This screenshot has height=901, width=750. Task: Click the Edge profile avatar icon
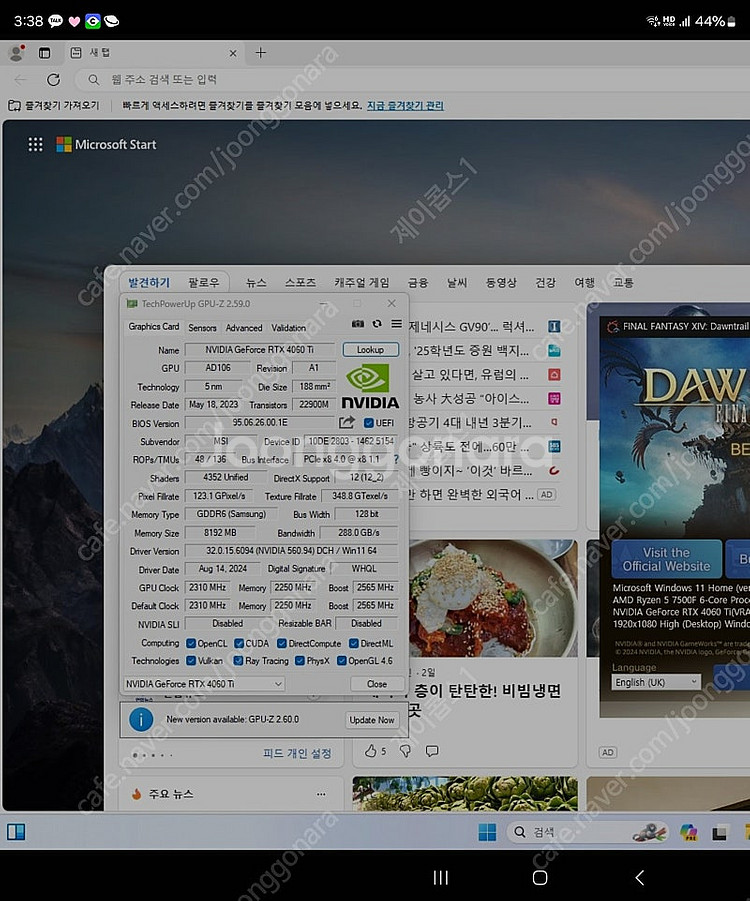tap(17, 53)
